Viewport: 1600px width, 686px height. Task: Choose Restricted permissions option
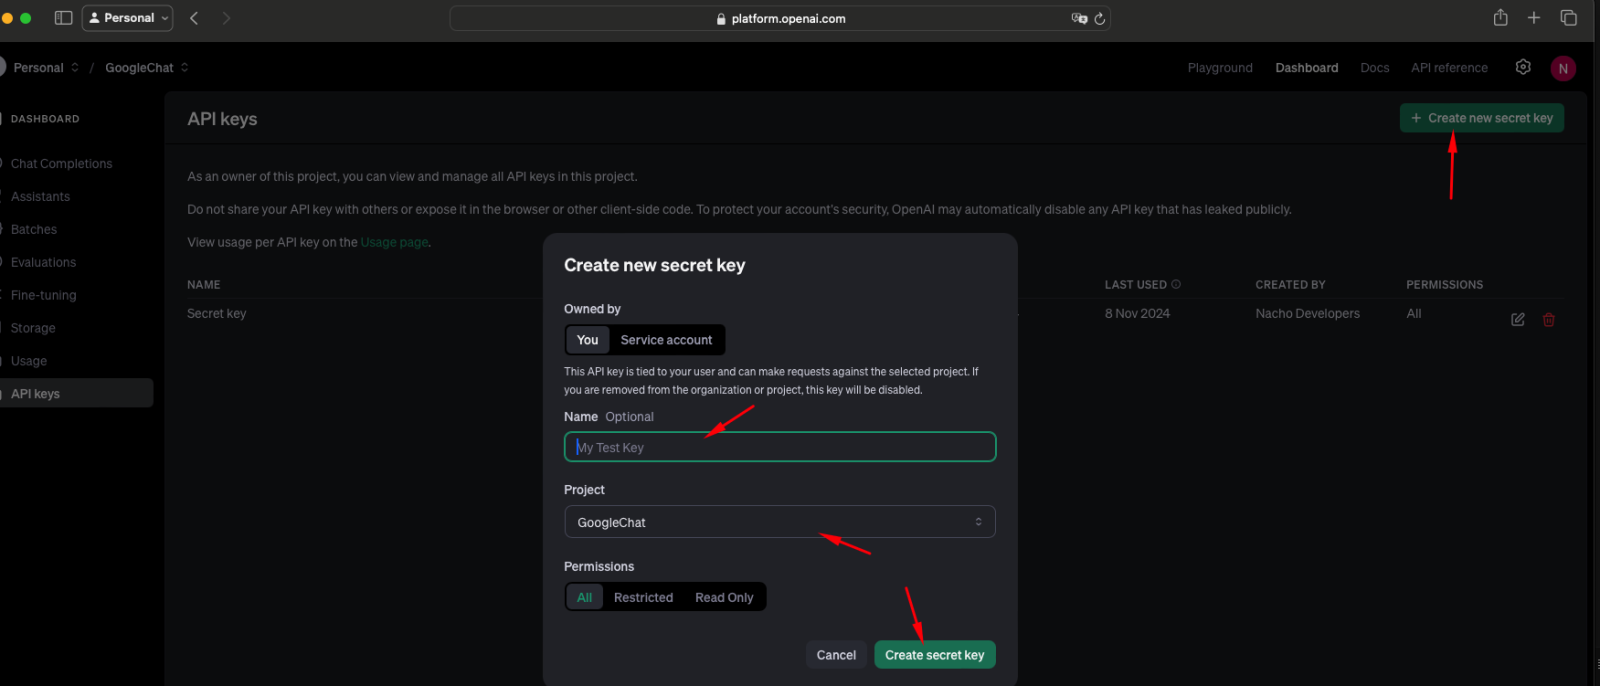[643, 598]
